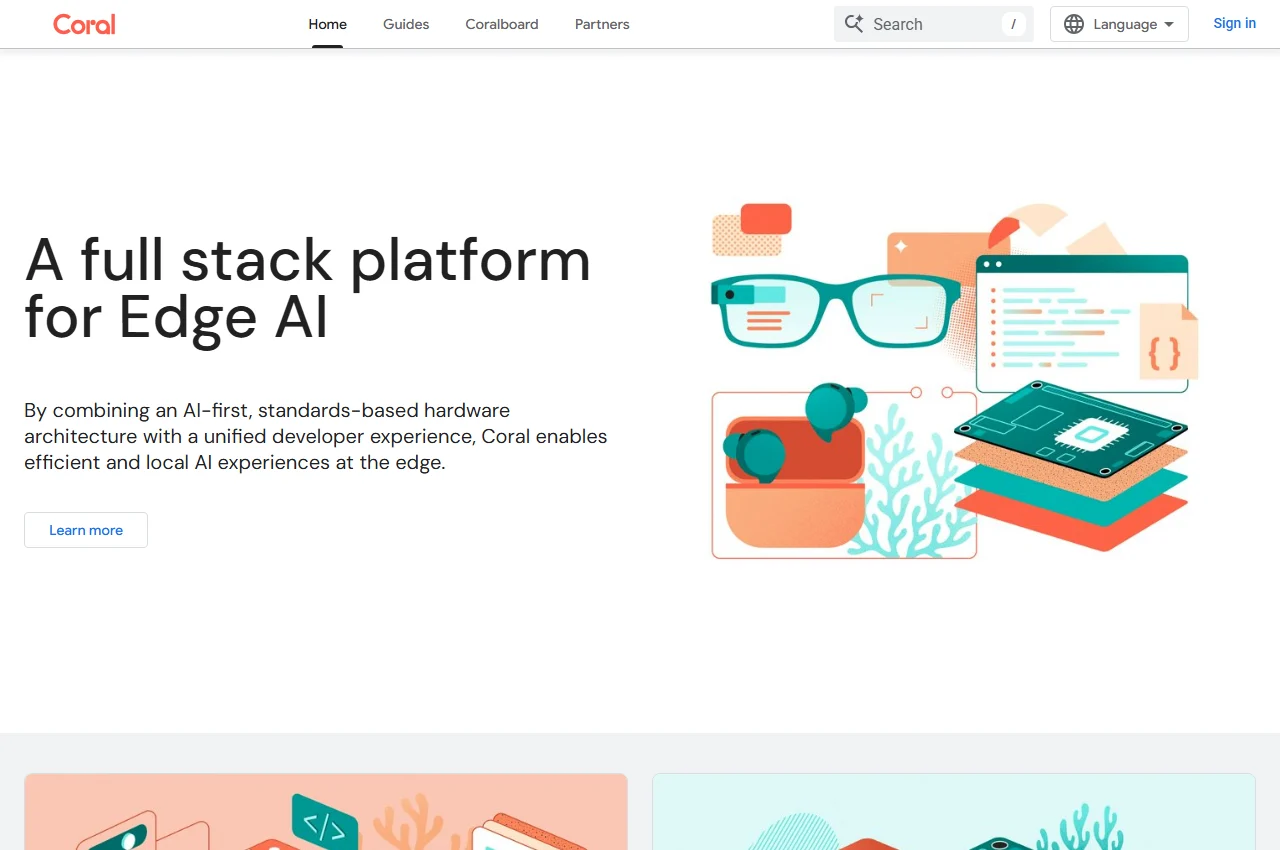Open the Guides tab

(x=406, y=24)
